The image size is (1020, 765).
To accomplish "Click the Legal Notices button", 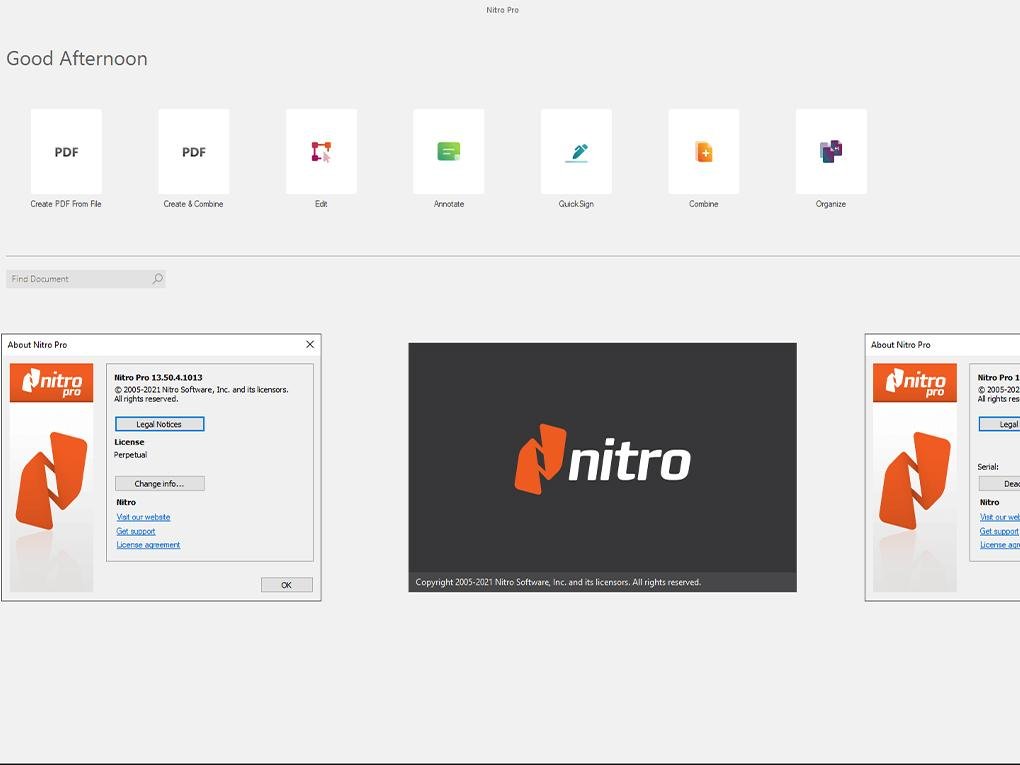I will pos(159,423).
